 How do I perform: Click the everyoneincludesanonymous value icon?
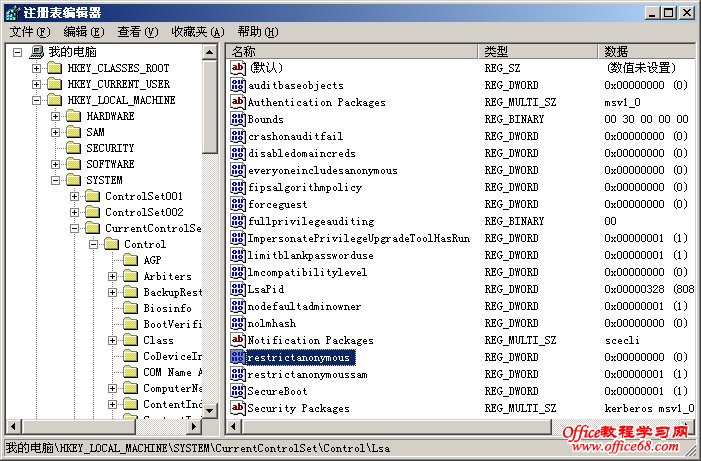tap(237, 170)
